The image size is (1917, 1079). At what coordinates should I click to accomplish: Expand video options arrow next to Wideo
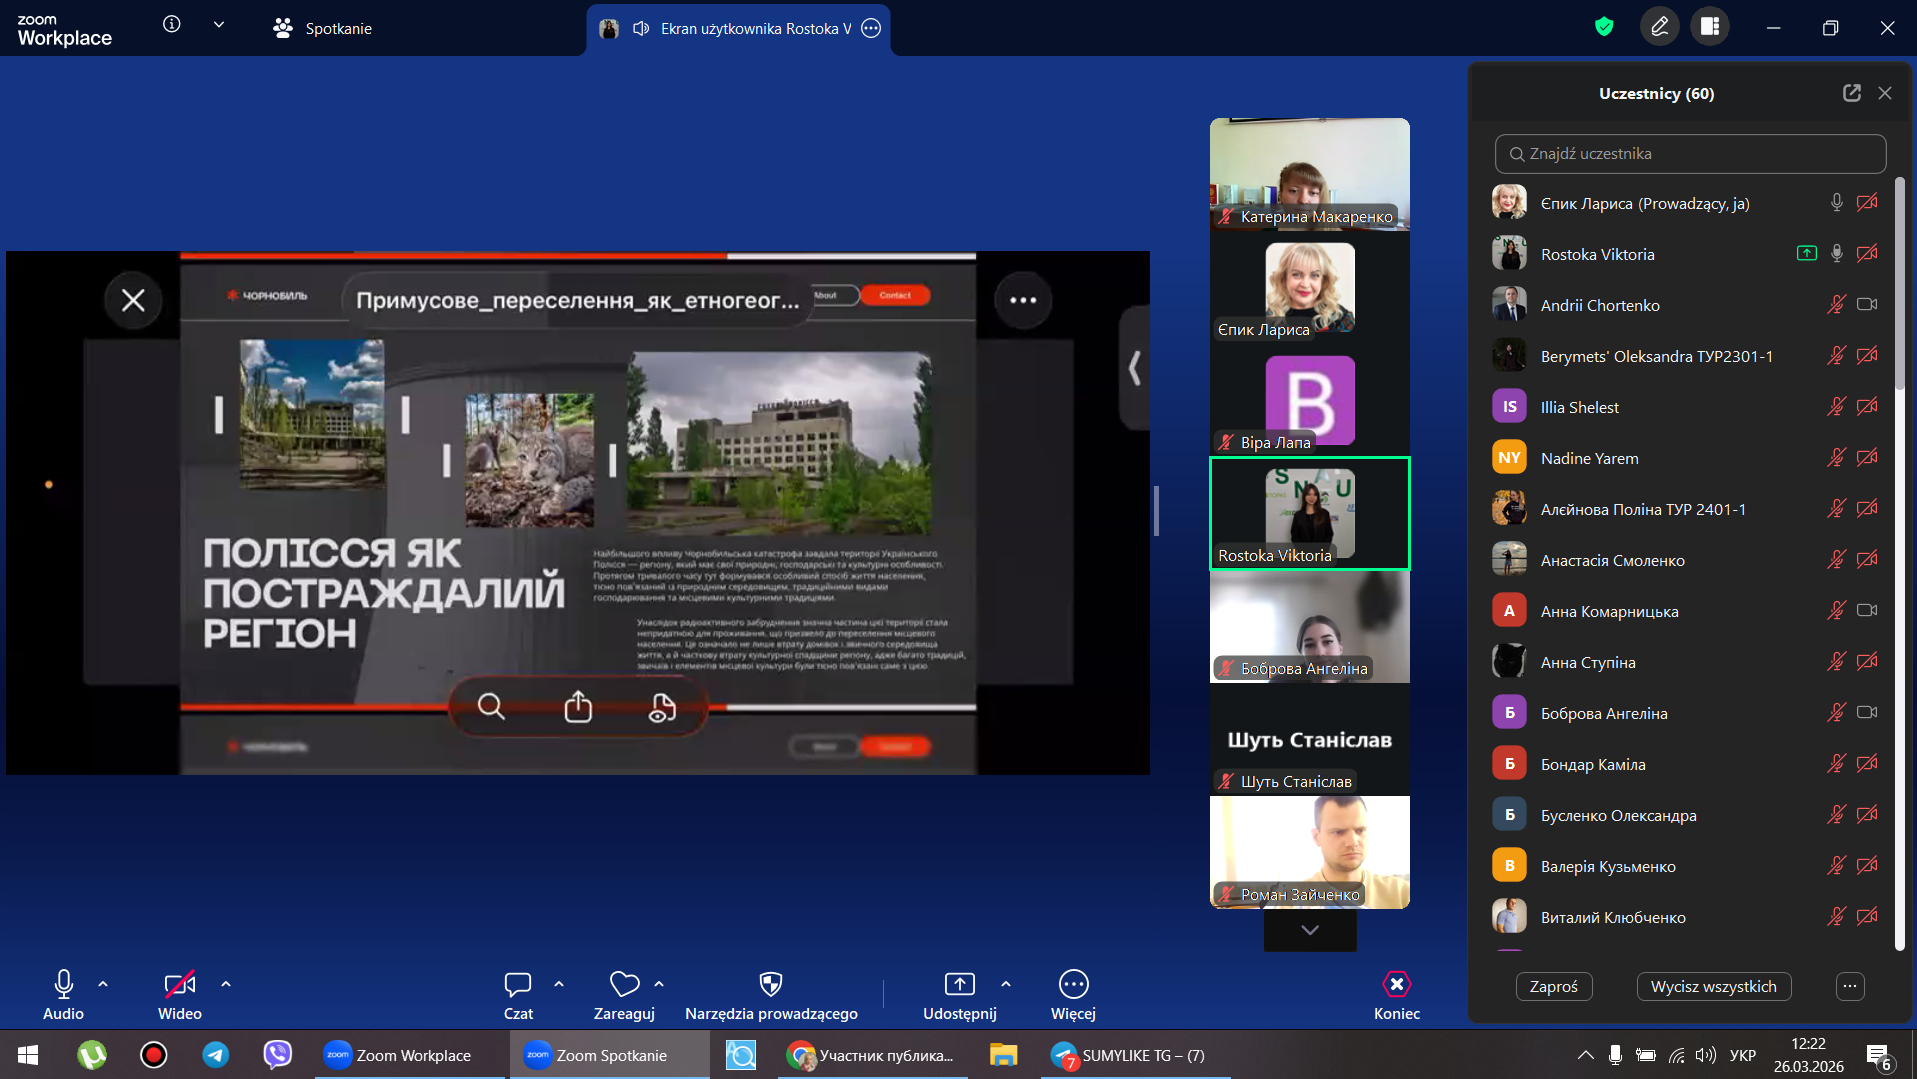click(x=226, y=985)
